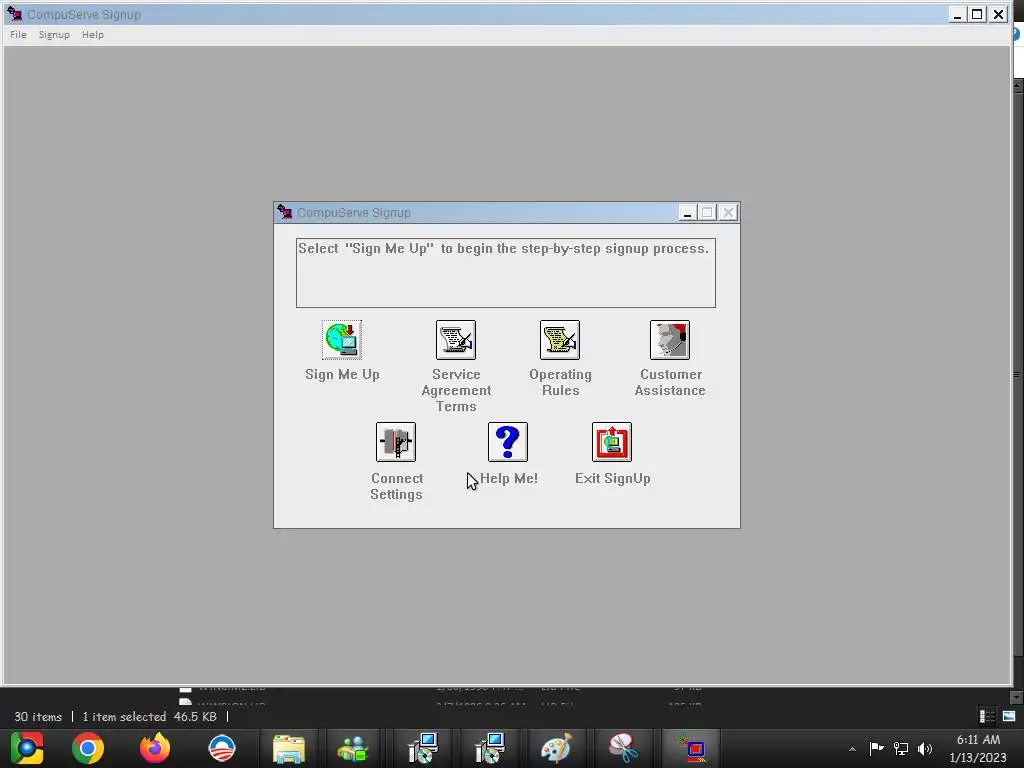Click the Action Center flag tray icon
Image resolution: width=1024 pixels, height=768 pixels.
tap(876, 748)
